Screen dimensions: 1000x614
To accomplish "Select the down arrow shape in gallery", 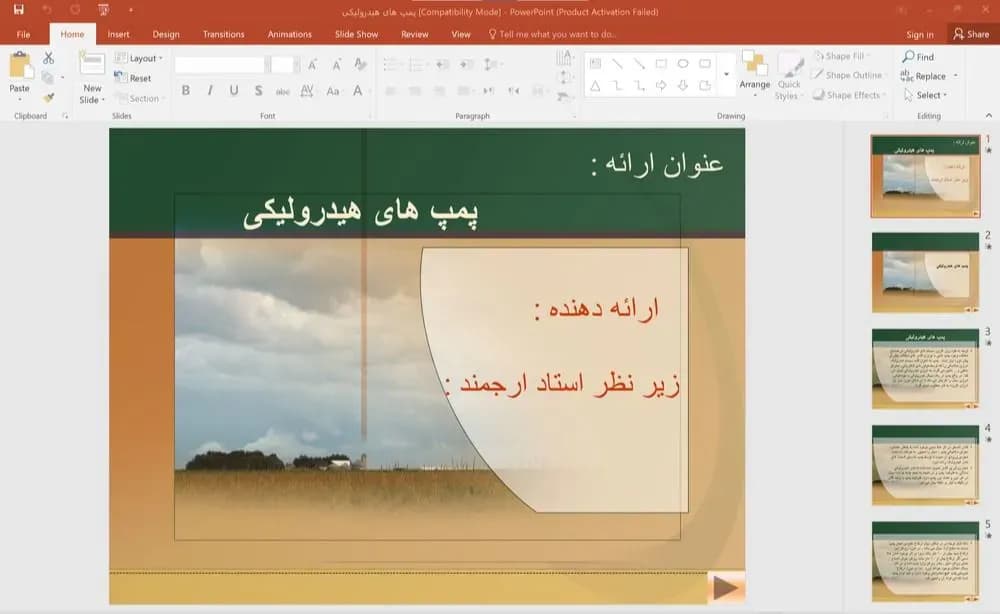I will pyautogui.click(x=683, y=85).
